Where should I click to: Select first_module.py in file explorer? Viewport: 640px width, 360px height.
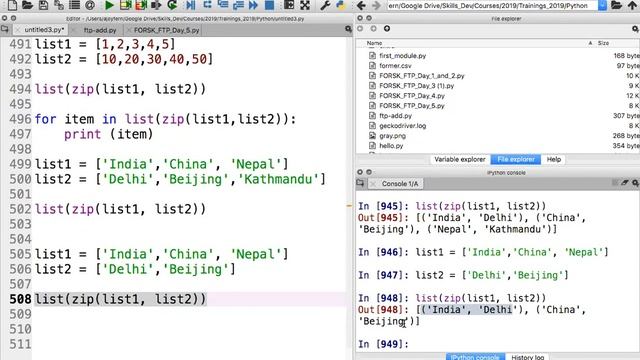point(402,56)
